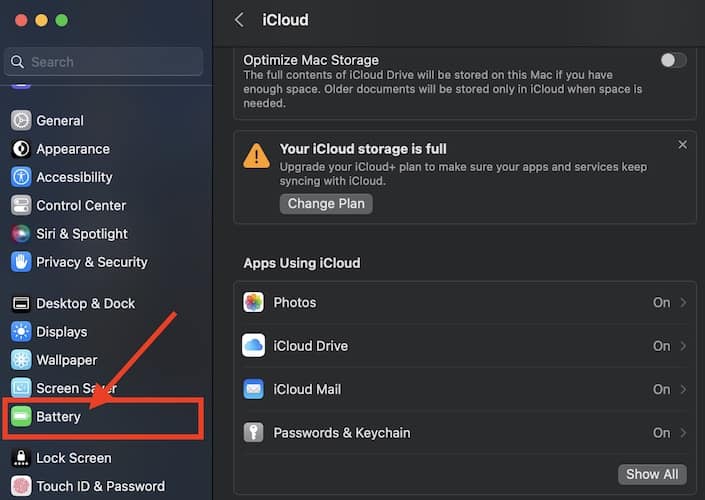Click the Photos app icon
705x500 pixels.
pyautogui.click(x=254, y=302)
